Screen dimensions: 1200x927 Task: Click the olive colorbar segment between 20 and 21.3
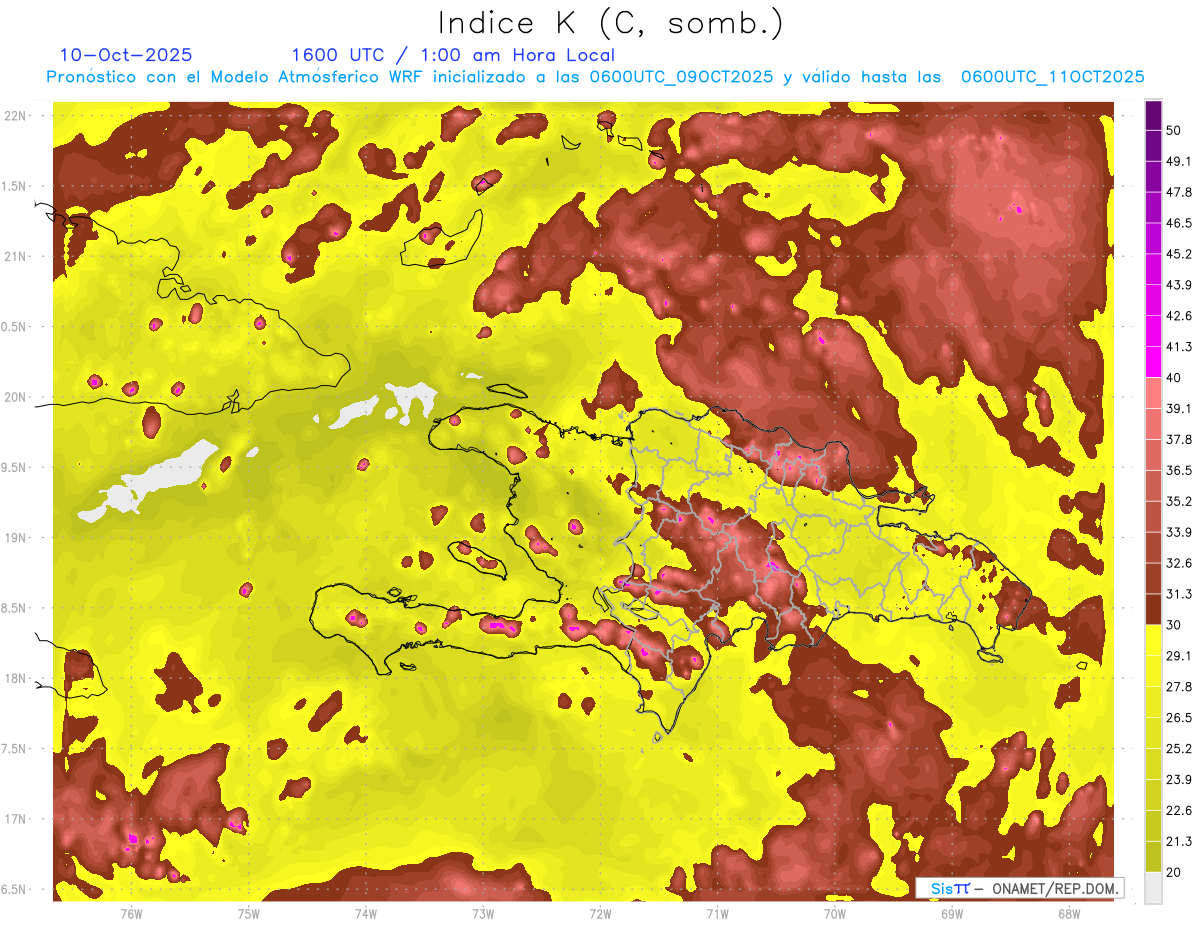(1153, 857)
